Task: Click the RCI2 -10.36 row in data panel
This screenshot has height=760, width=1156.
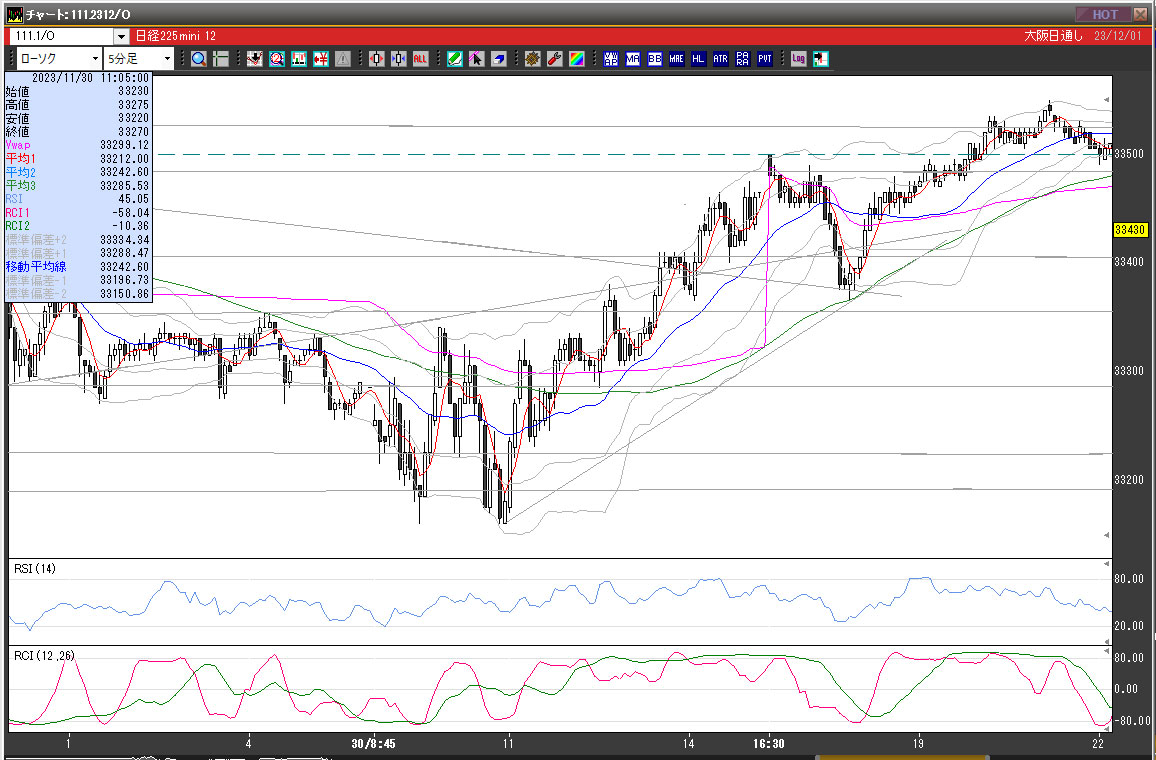Action: [x=77, y=226]
